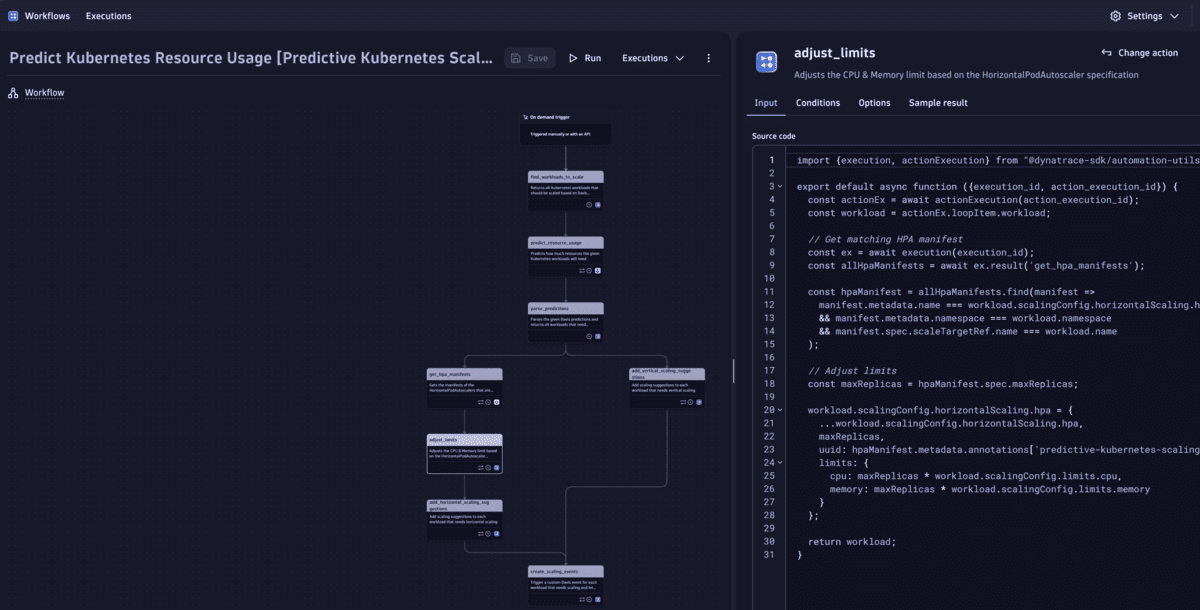Click the 'maxReplicas,' code line

[851, 437]
